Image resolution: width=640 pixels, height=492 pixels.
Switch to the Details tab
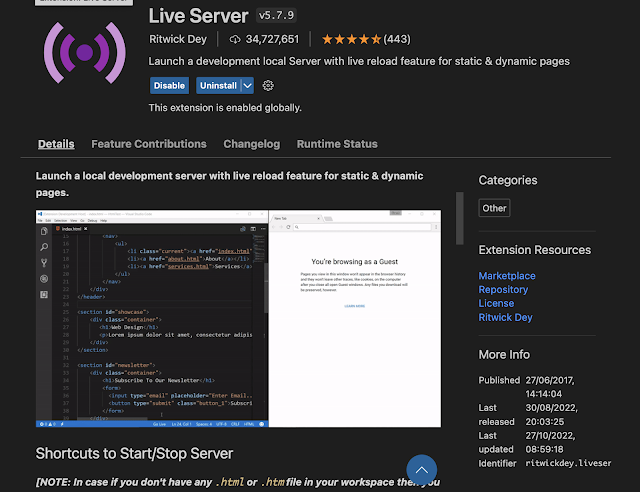[x=56, y=144]
